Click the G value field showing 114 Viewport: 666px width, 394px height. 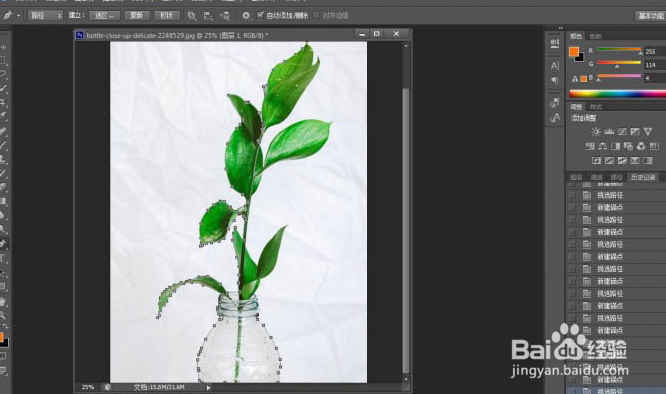click(x=655, y=65)
